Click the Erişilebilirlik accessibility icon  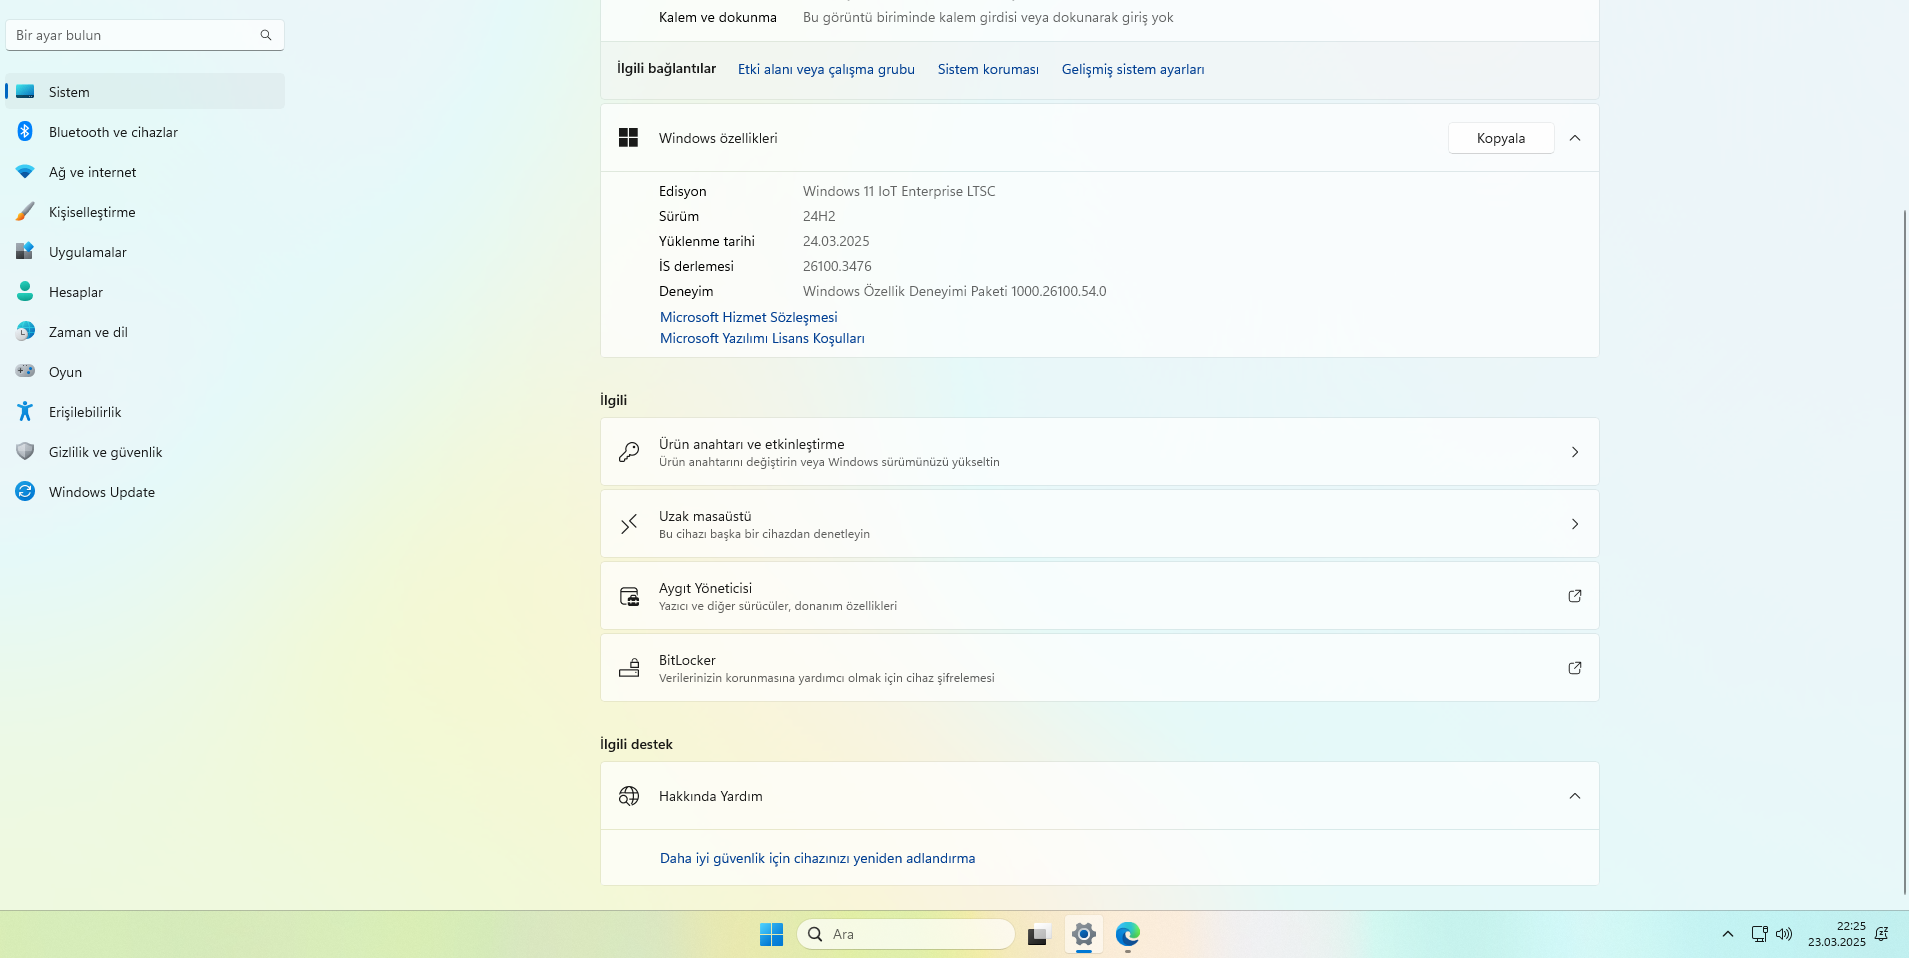tap(25, 412)
